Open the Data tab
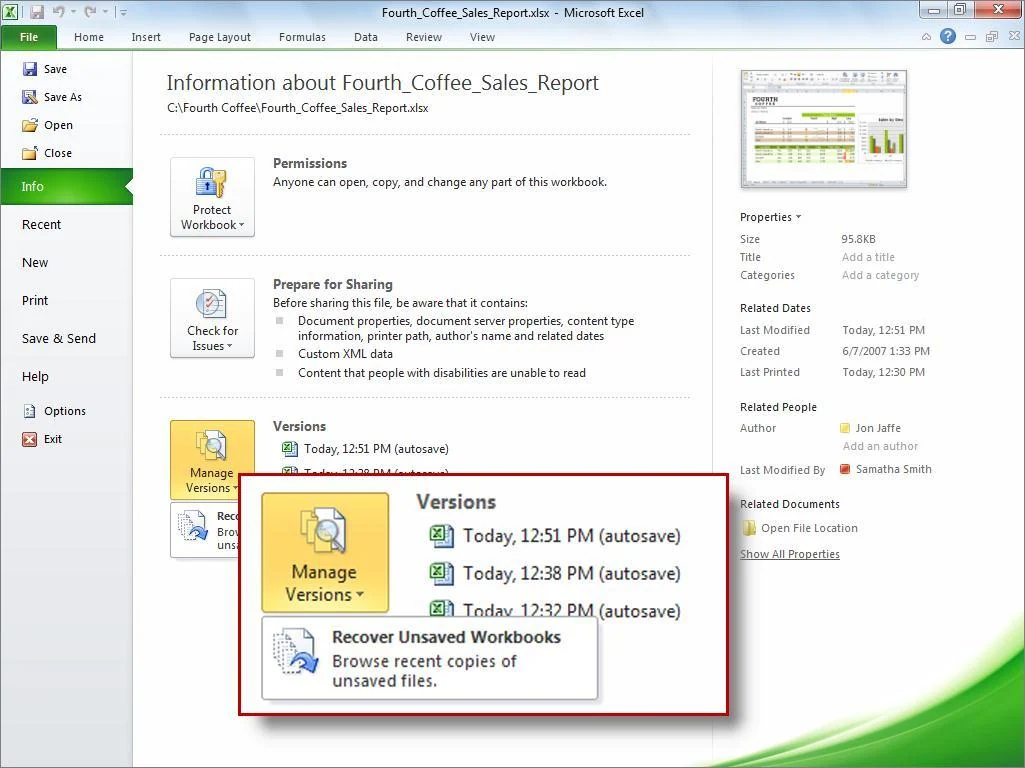The image size is (1025, 768). point(365,37)
